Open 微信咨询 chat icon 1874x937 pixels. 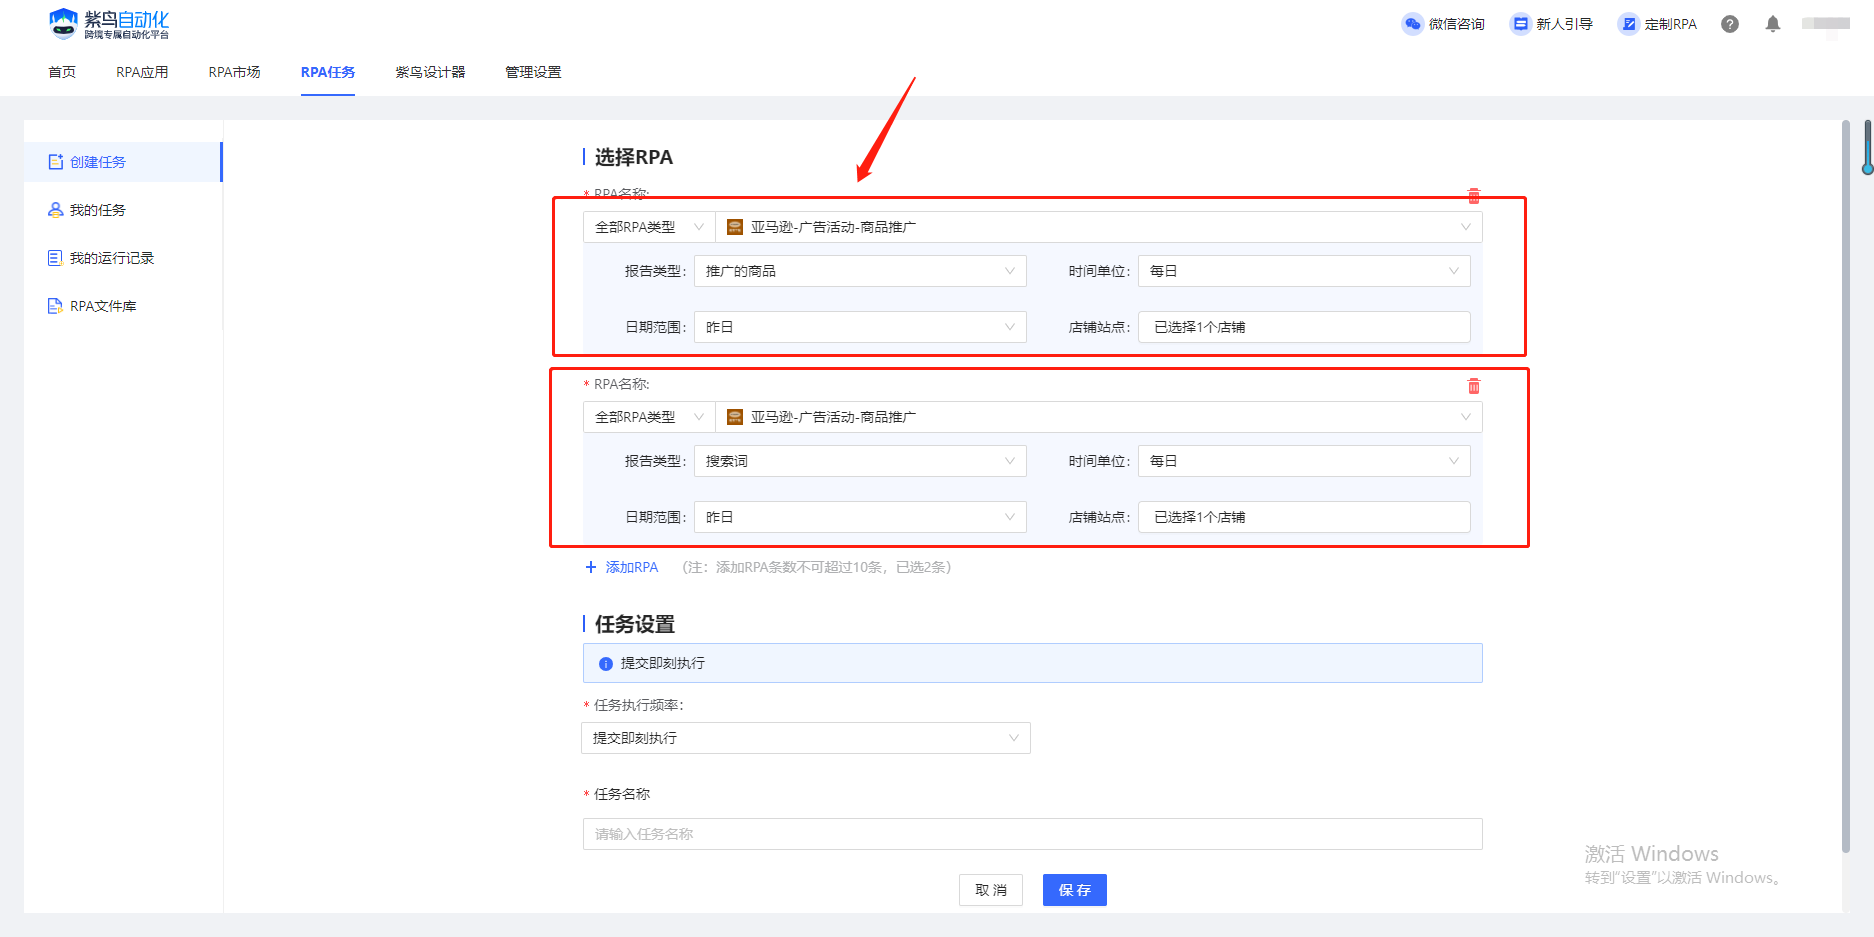coord(1412,24)
